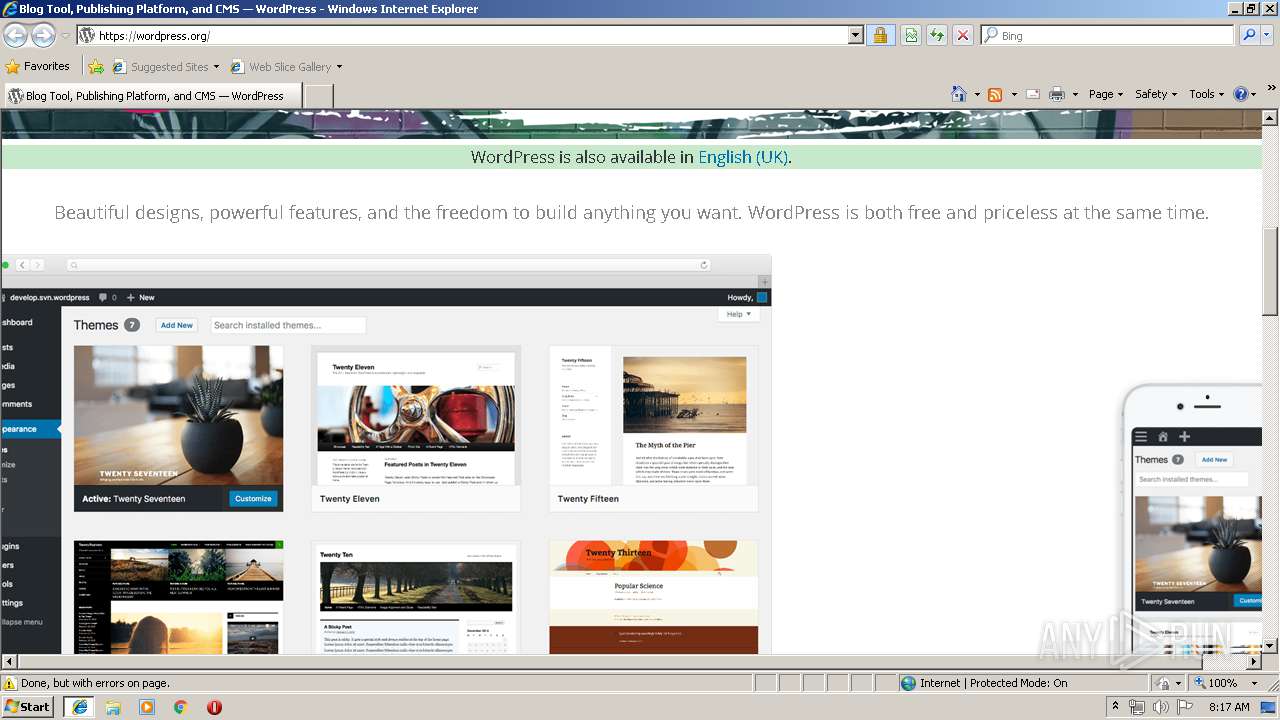Click the blue Customize button

click(x=253, y=498)
